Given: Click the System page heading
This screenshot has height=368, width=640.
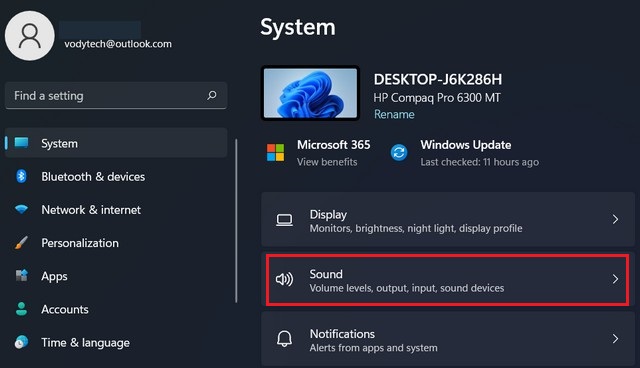Looking at the screenshot, I should (x=298, y=27).
